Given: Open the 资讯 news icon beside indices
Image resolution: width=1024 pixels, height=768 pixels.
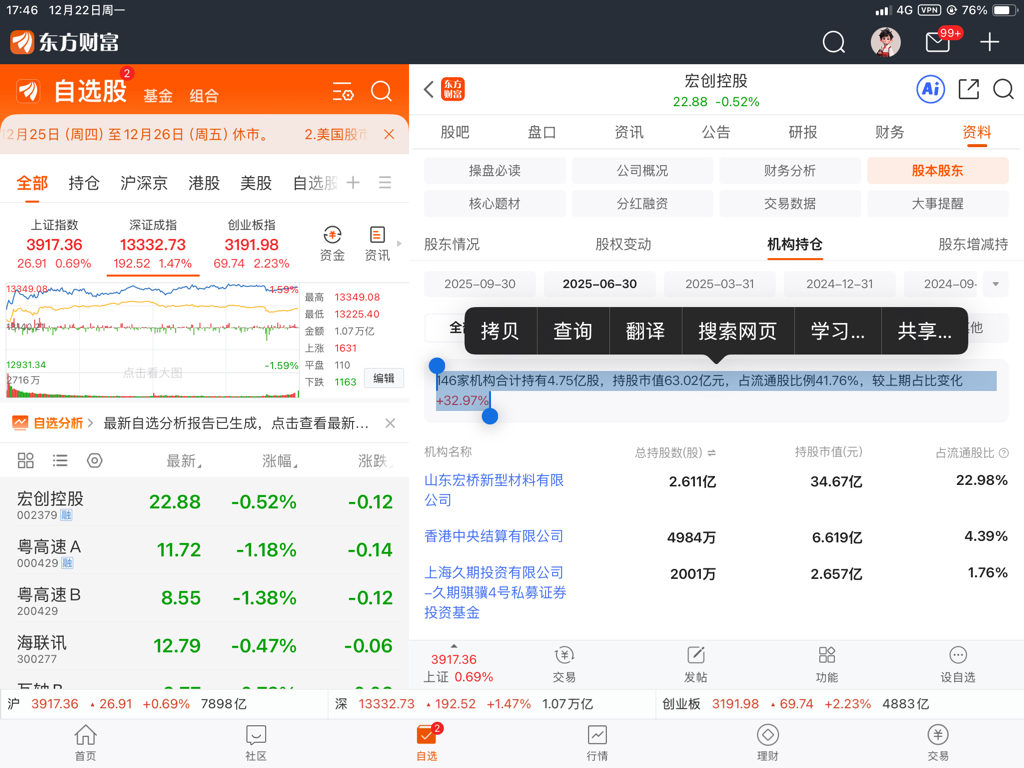Looking at the screenshot, I should pos(377,244).
